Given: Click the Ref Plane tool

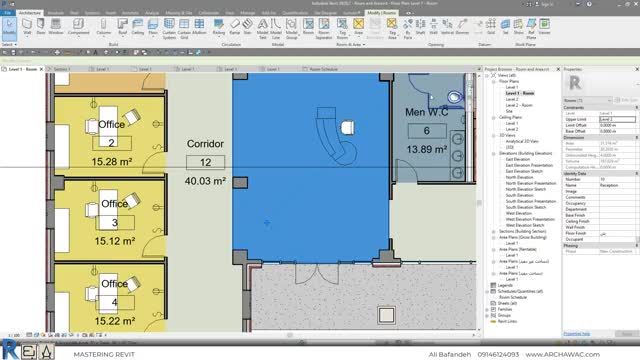Looking at the screenshot, I should click(531, 29).
